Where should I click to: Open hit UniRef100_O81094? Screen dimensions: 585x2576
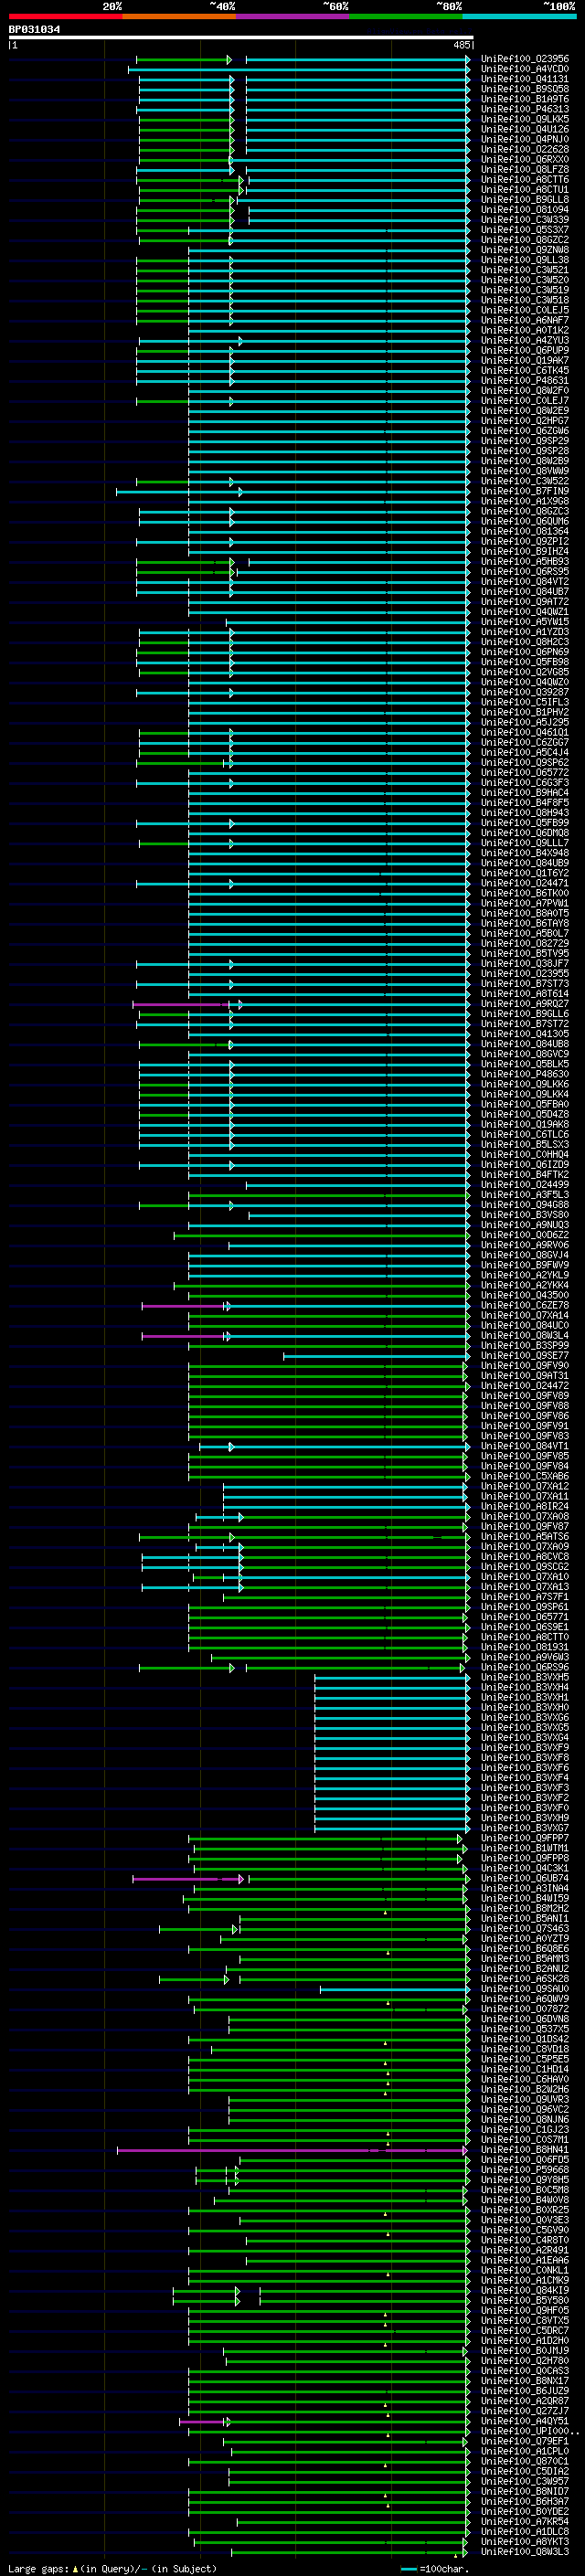pos(524,210)
